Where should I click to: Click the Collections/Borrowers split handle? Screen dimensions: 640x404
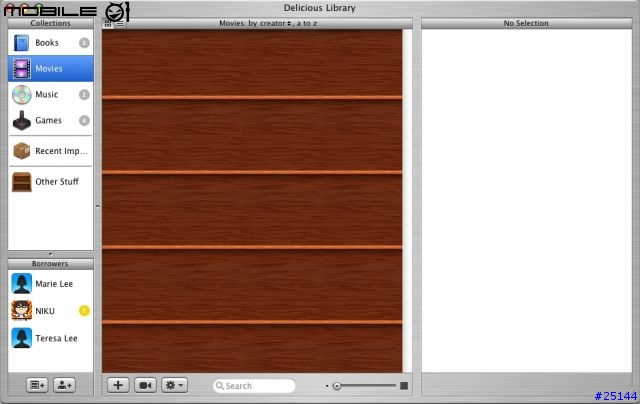click(x=51, y=254)
